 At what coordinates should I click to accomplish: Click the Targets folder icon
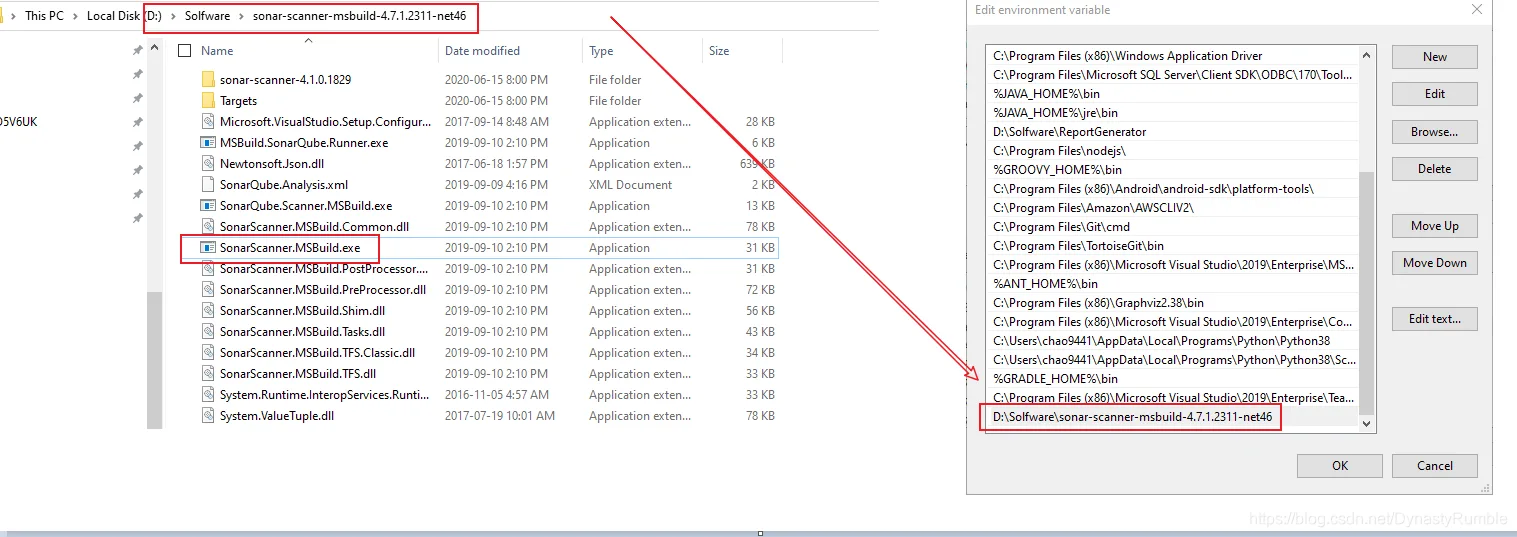(x=208, y=100)
